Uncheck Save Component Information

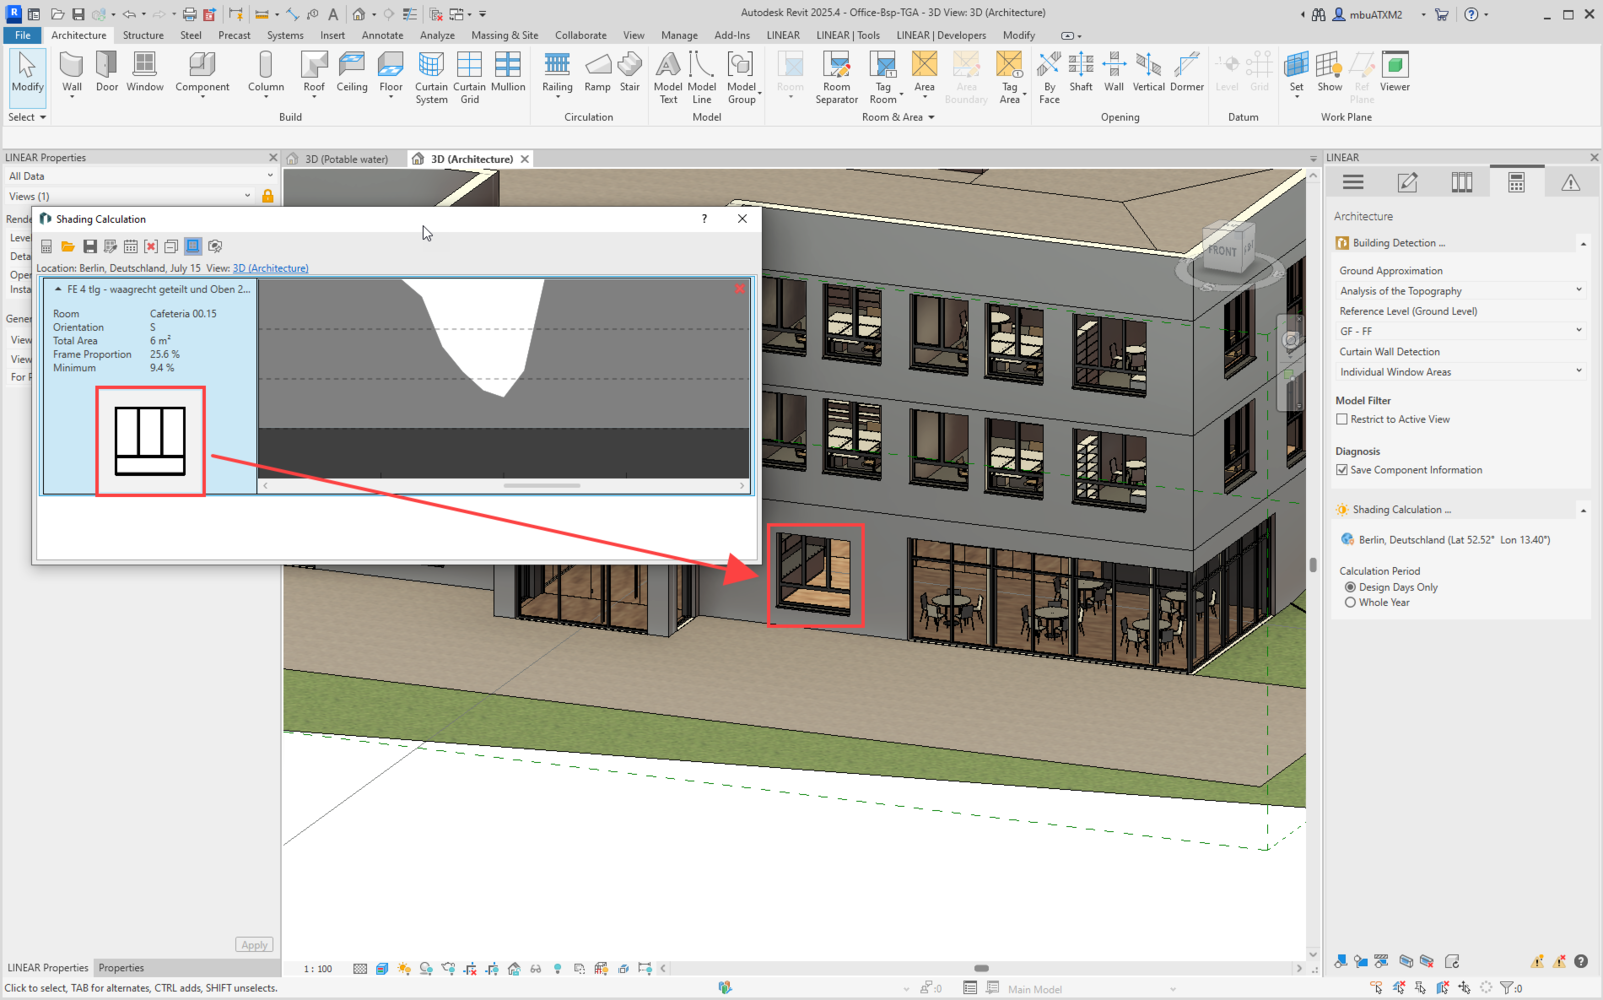click(x=1342, y=470)
